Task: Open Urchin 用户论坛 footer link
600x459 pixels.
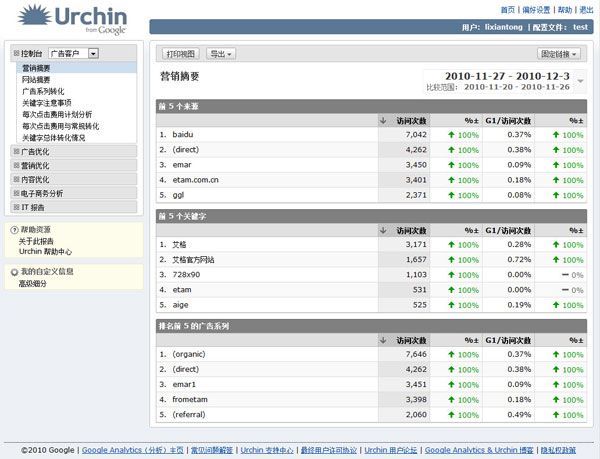Action: pyautogui.click(x=391, y=450)
